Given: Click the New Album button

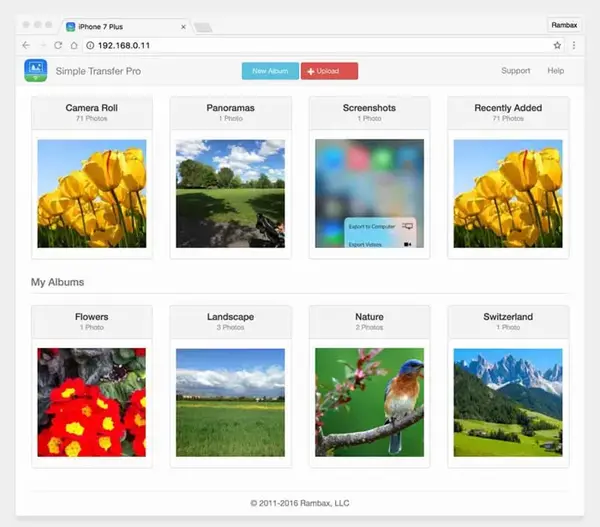Looking at the screenshot, I should tap(270, 71).
